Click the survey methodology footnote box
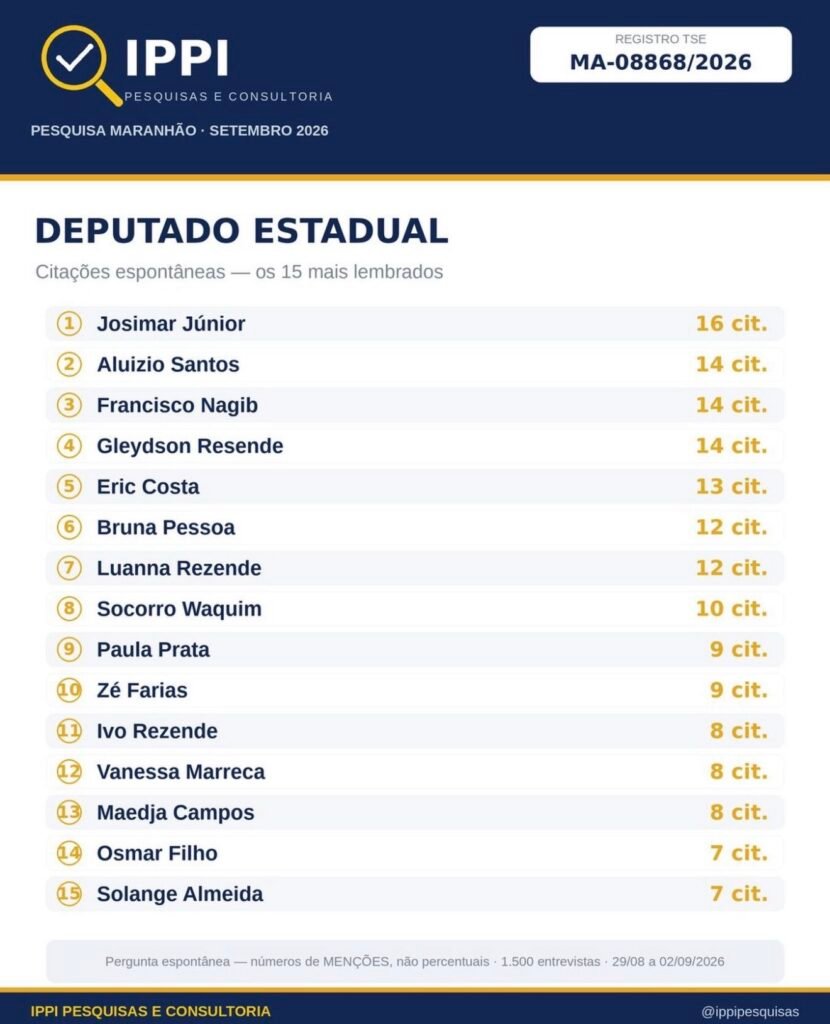This screenshot has width=830, height=1024. (415, 961)
